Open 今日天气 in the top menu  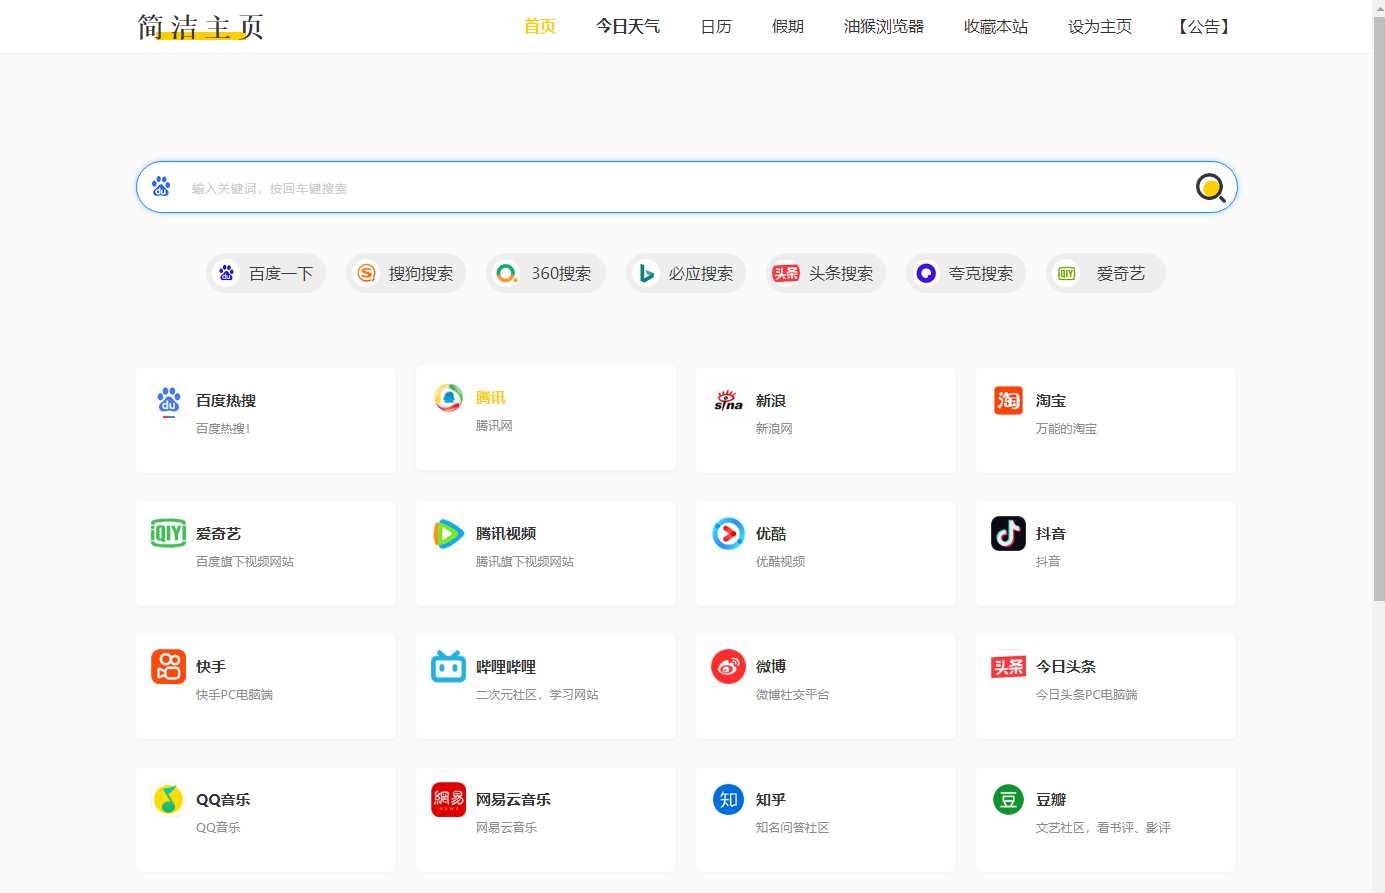pyautogui.click(x=628, y=27)
